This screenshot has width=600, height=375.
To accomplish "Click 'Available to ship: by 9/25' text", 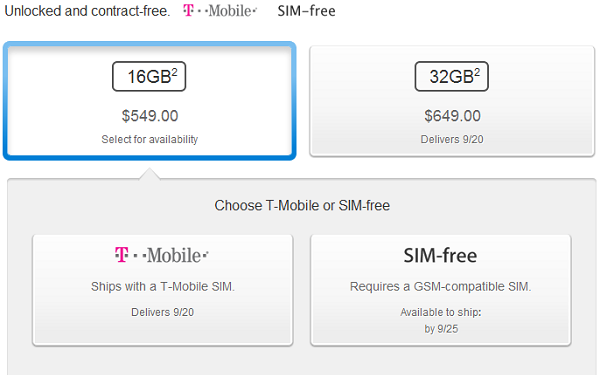I will point(441,320).
